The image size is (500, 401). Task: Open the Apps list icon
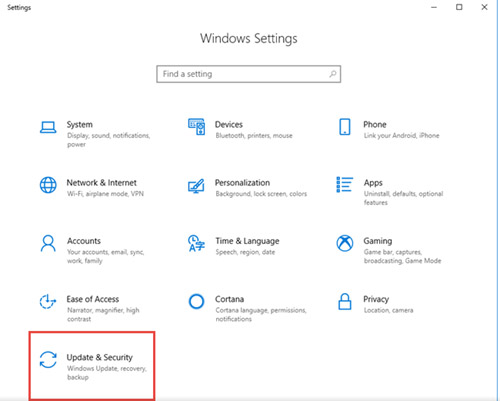click(345, 185)
